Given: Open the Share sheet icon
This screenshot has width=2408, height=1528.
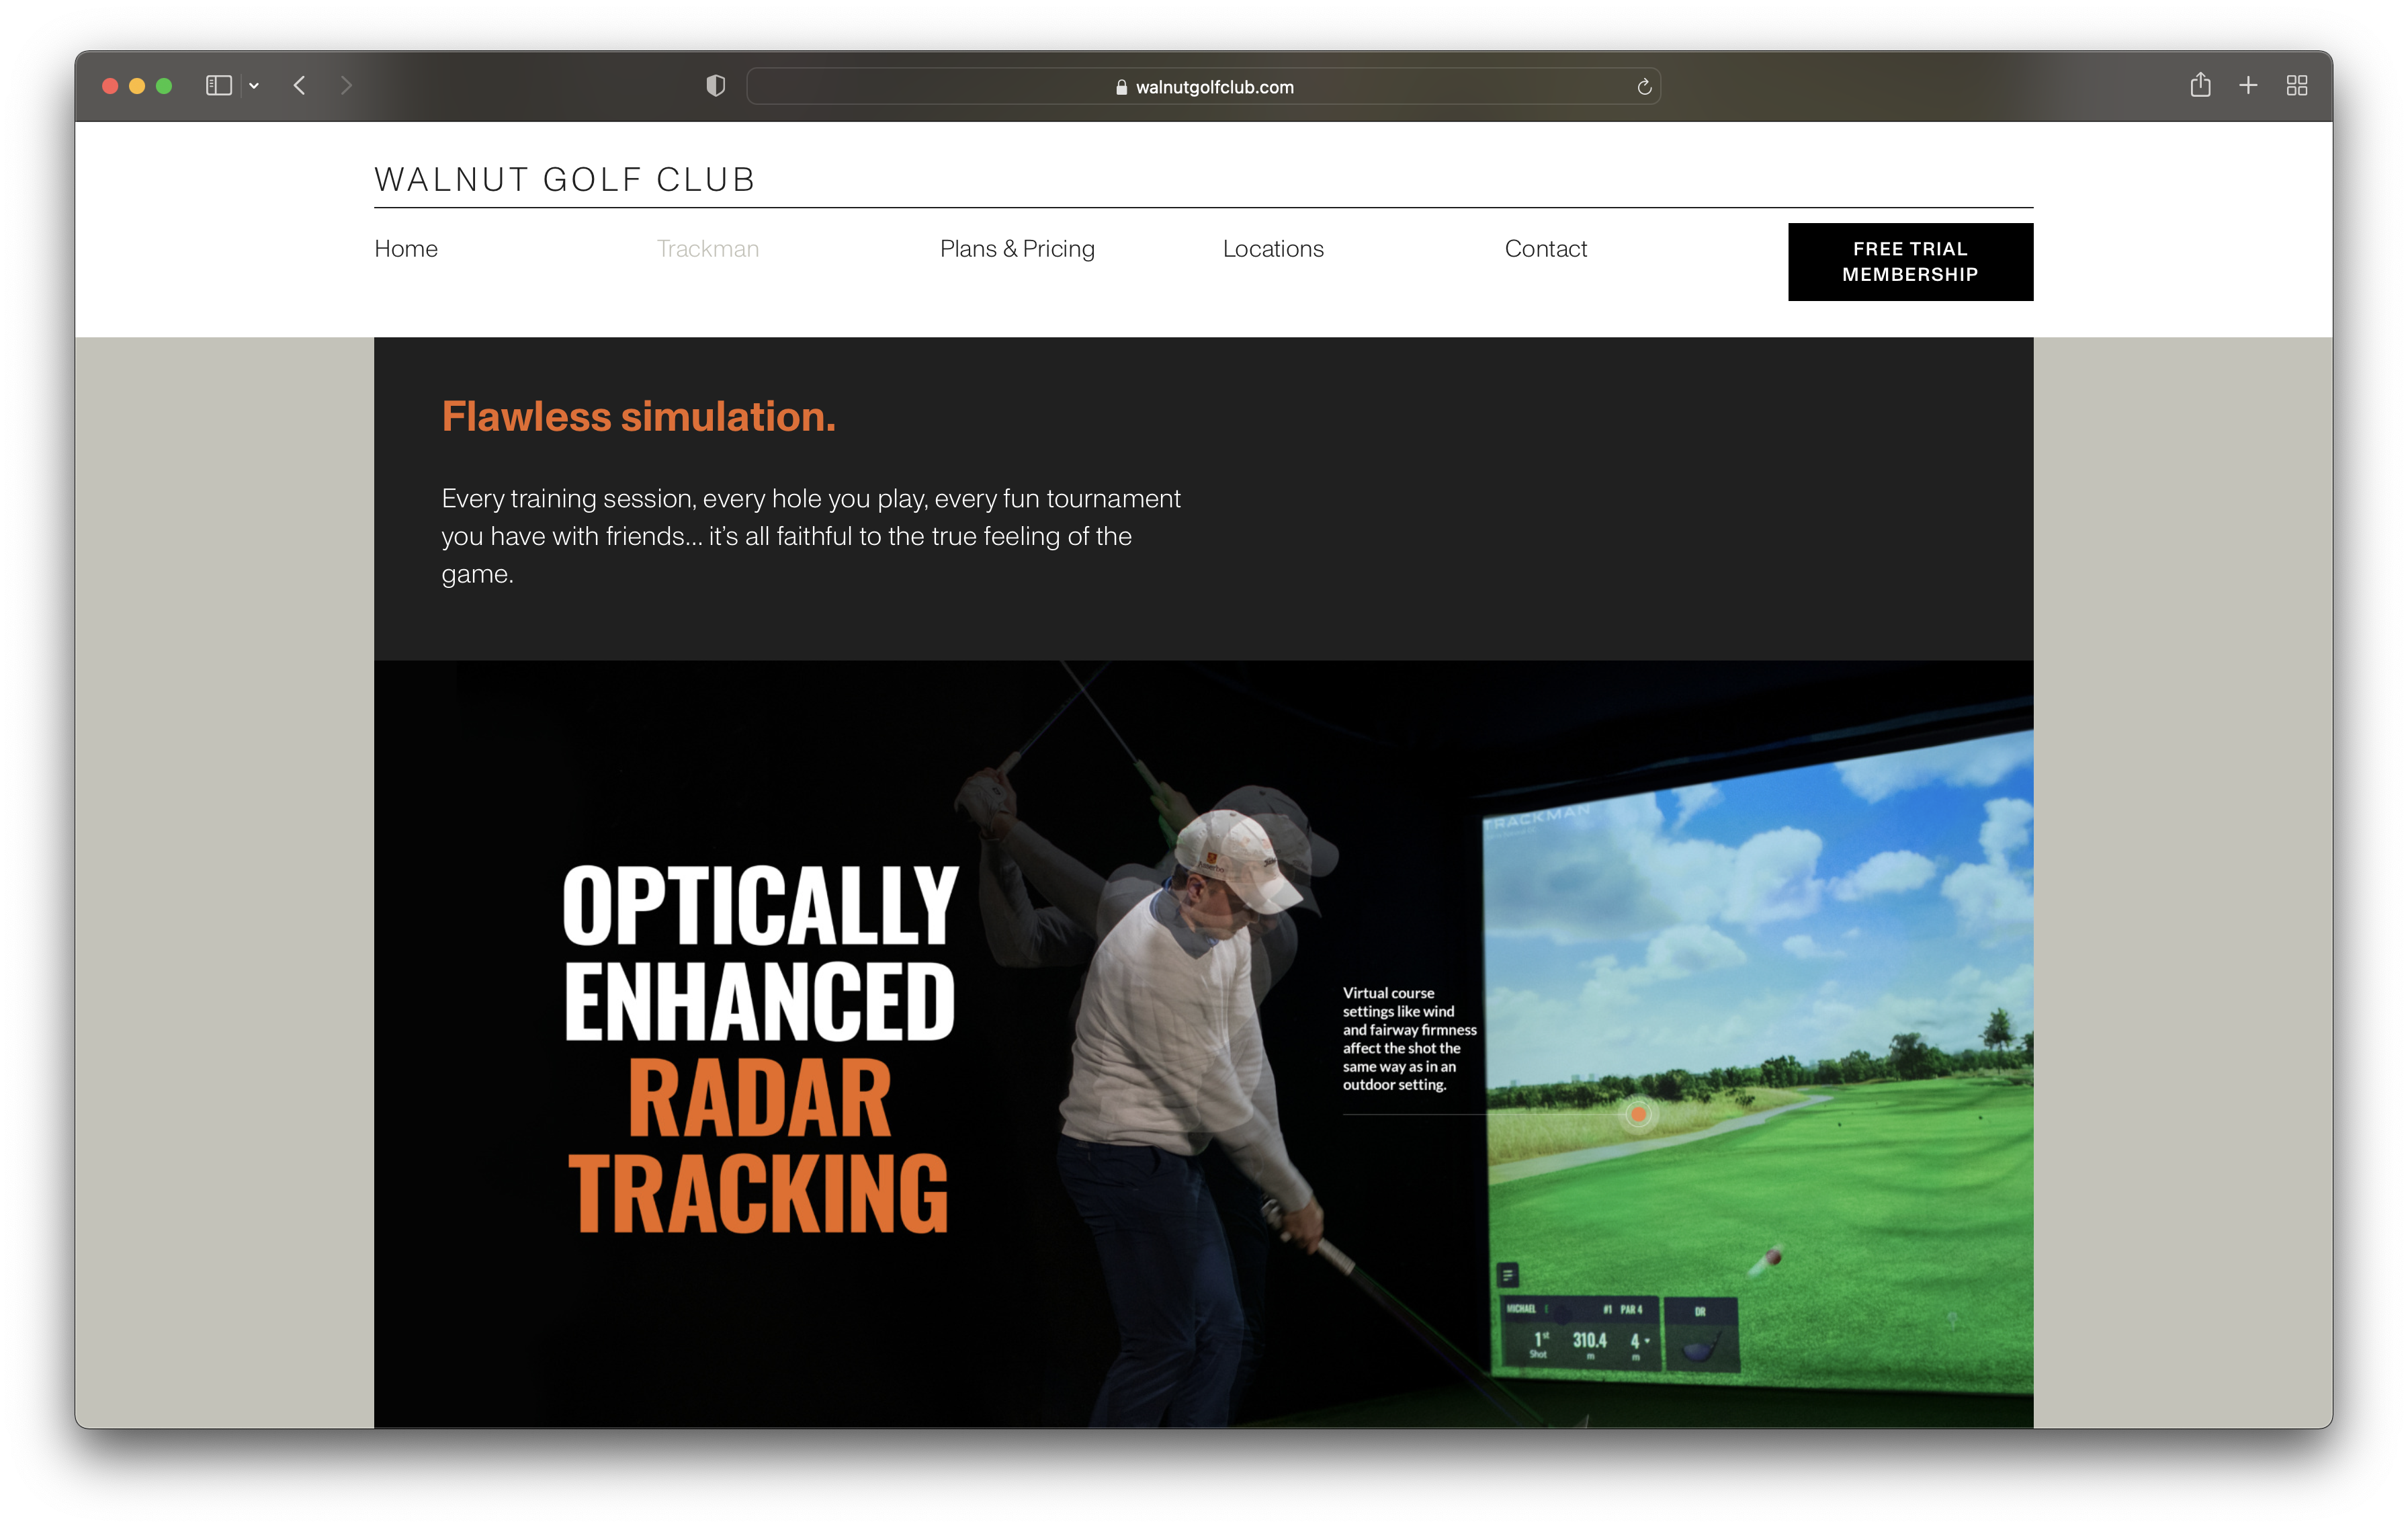Looking at the screenshot, I should (x=2200, y=86).
